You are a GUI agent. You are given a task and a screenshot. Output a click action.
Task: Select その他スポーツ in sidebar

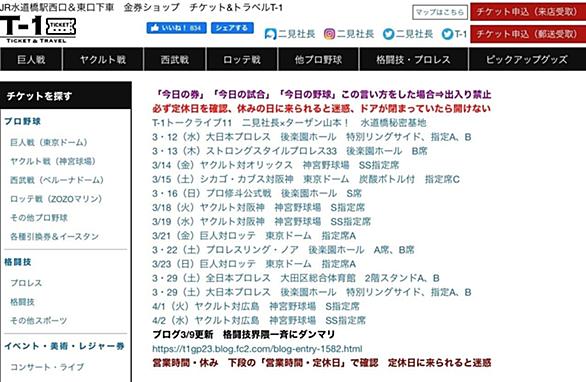(38, 320)
